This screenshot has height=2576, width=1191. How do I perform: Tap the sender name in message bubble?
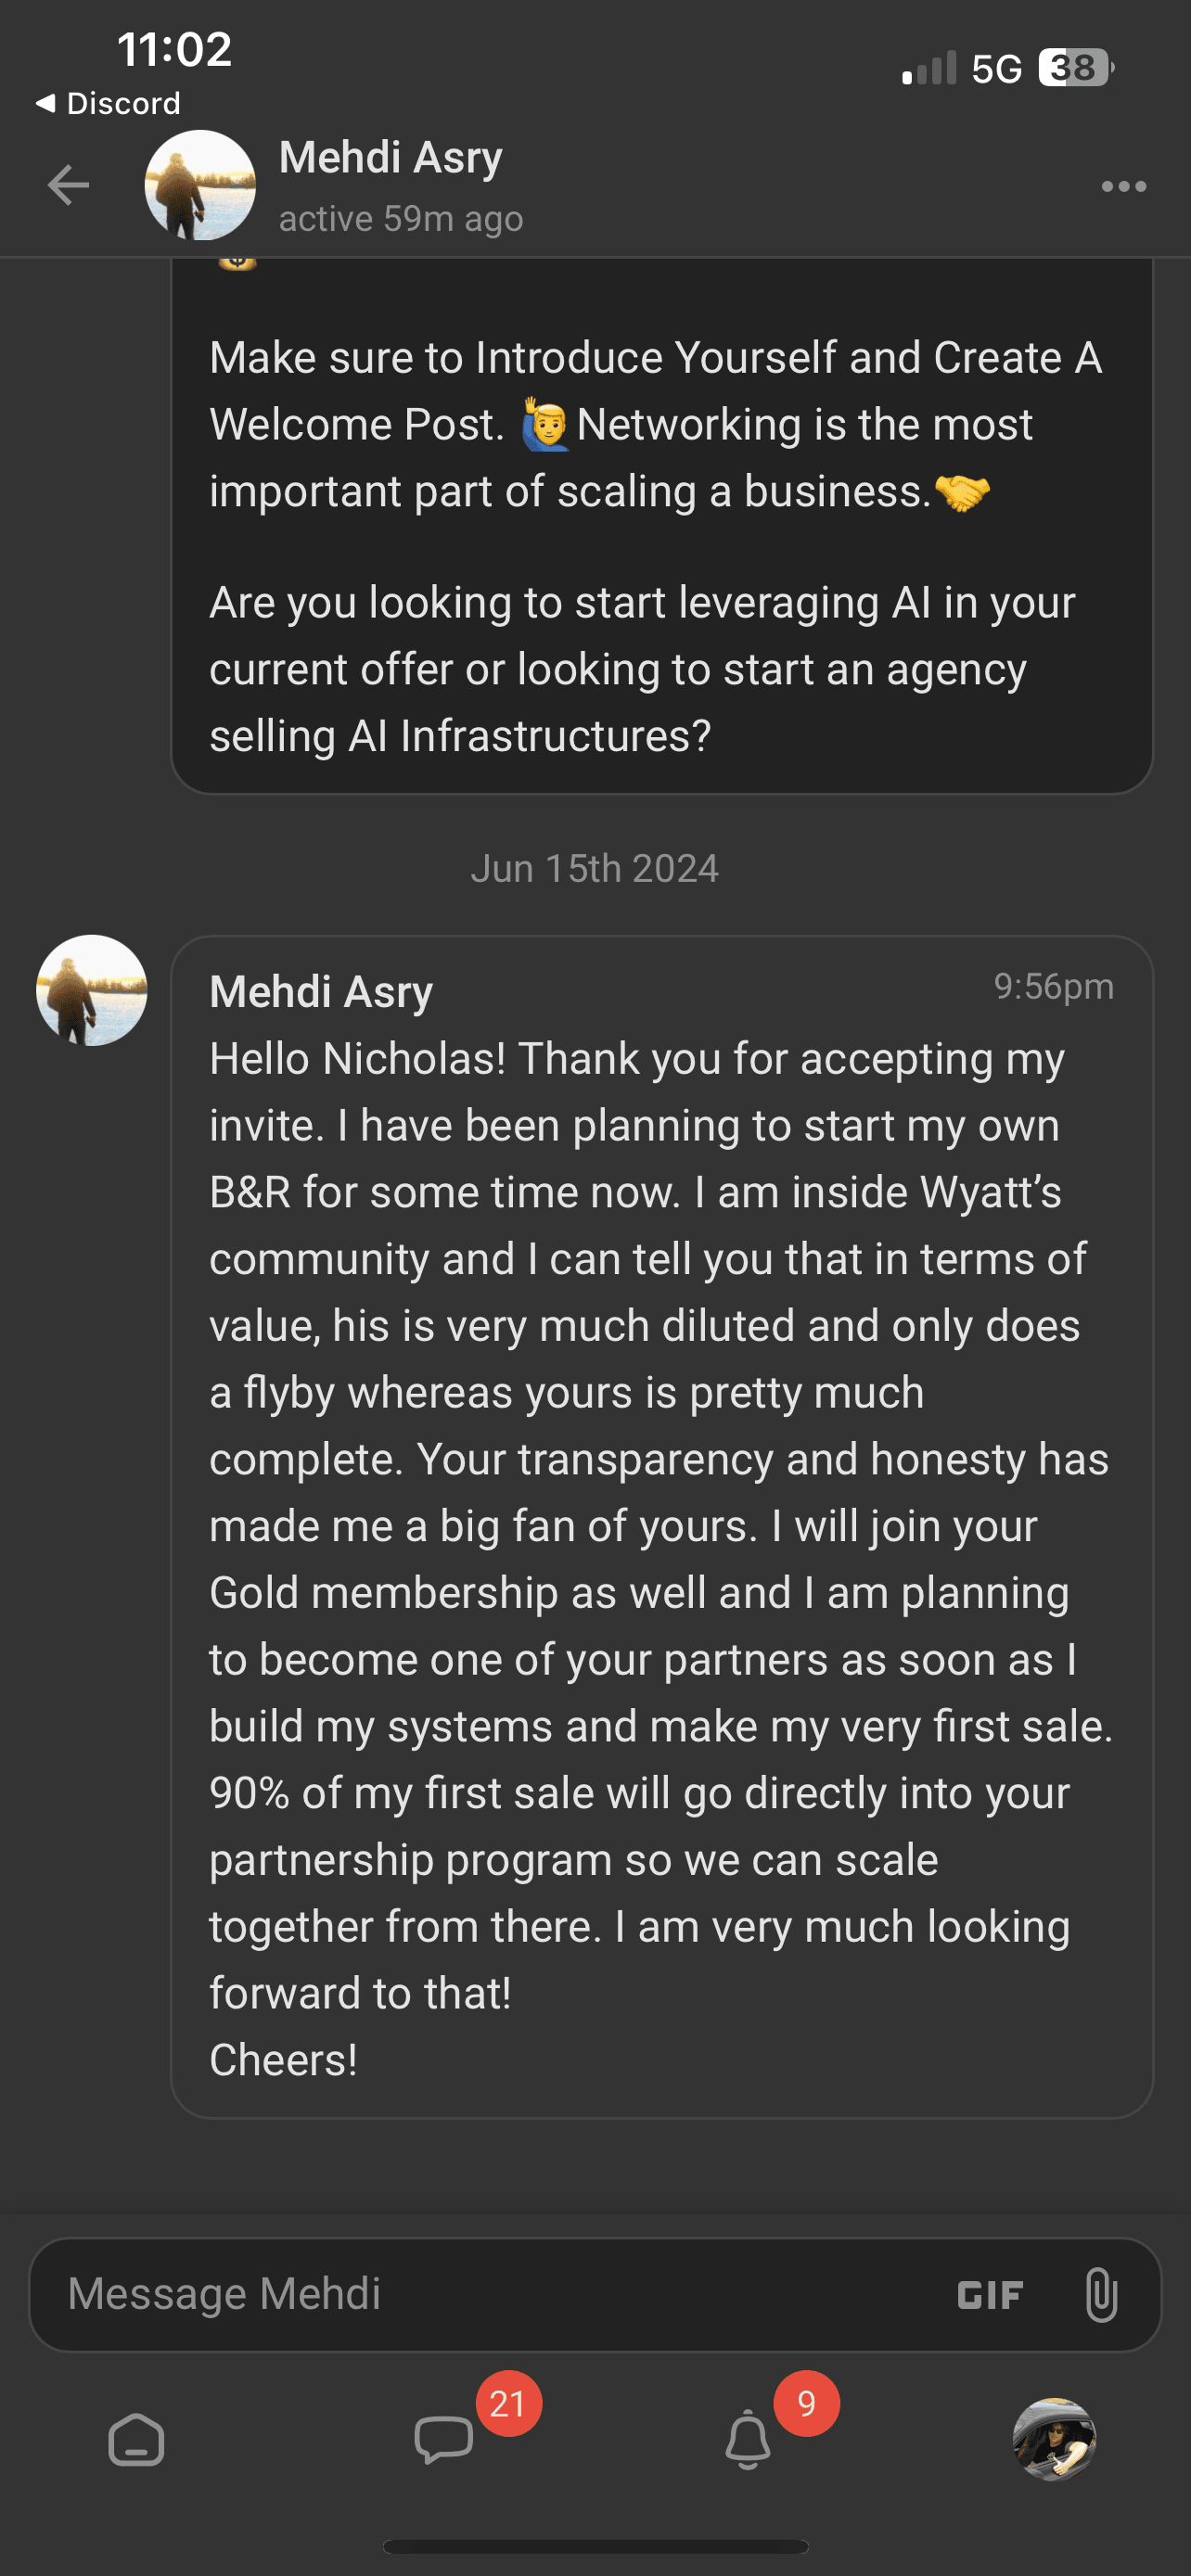[x=321, y=992]
